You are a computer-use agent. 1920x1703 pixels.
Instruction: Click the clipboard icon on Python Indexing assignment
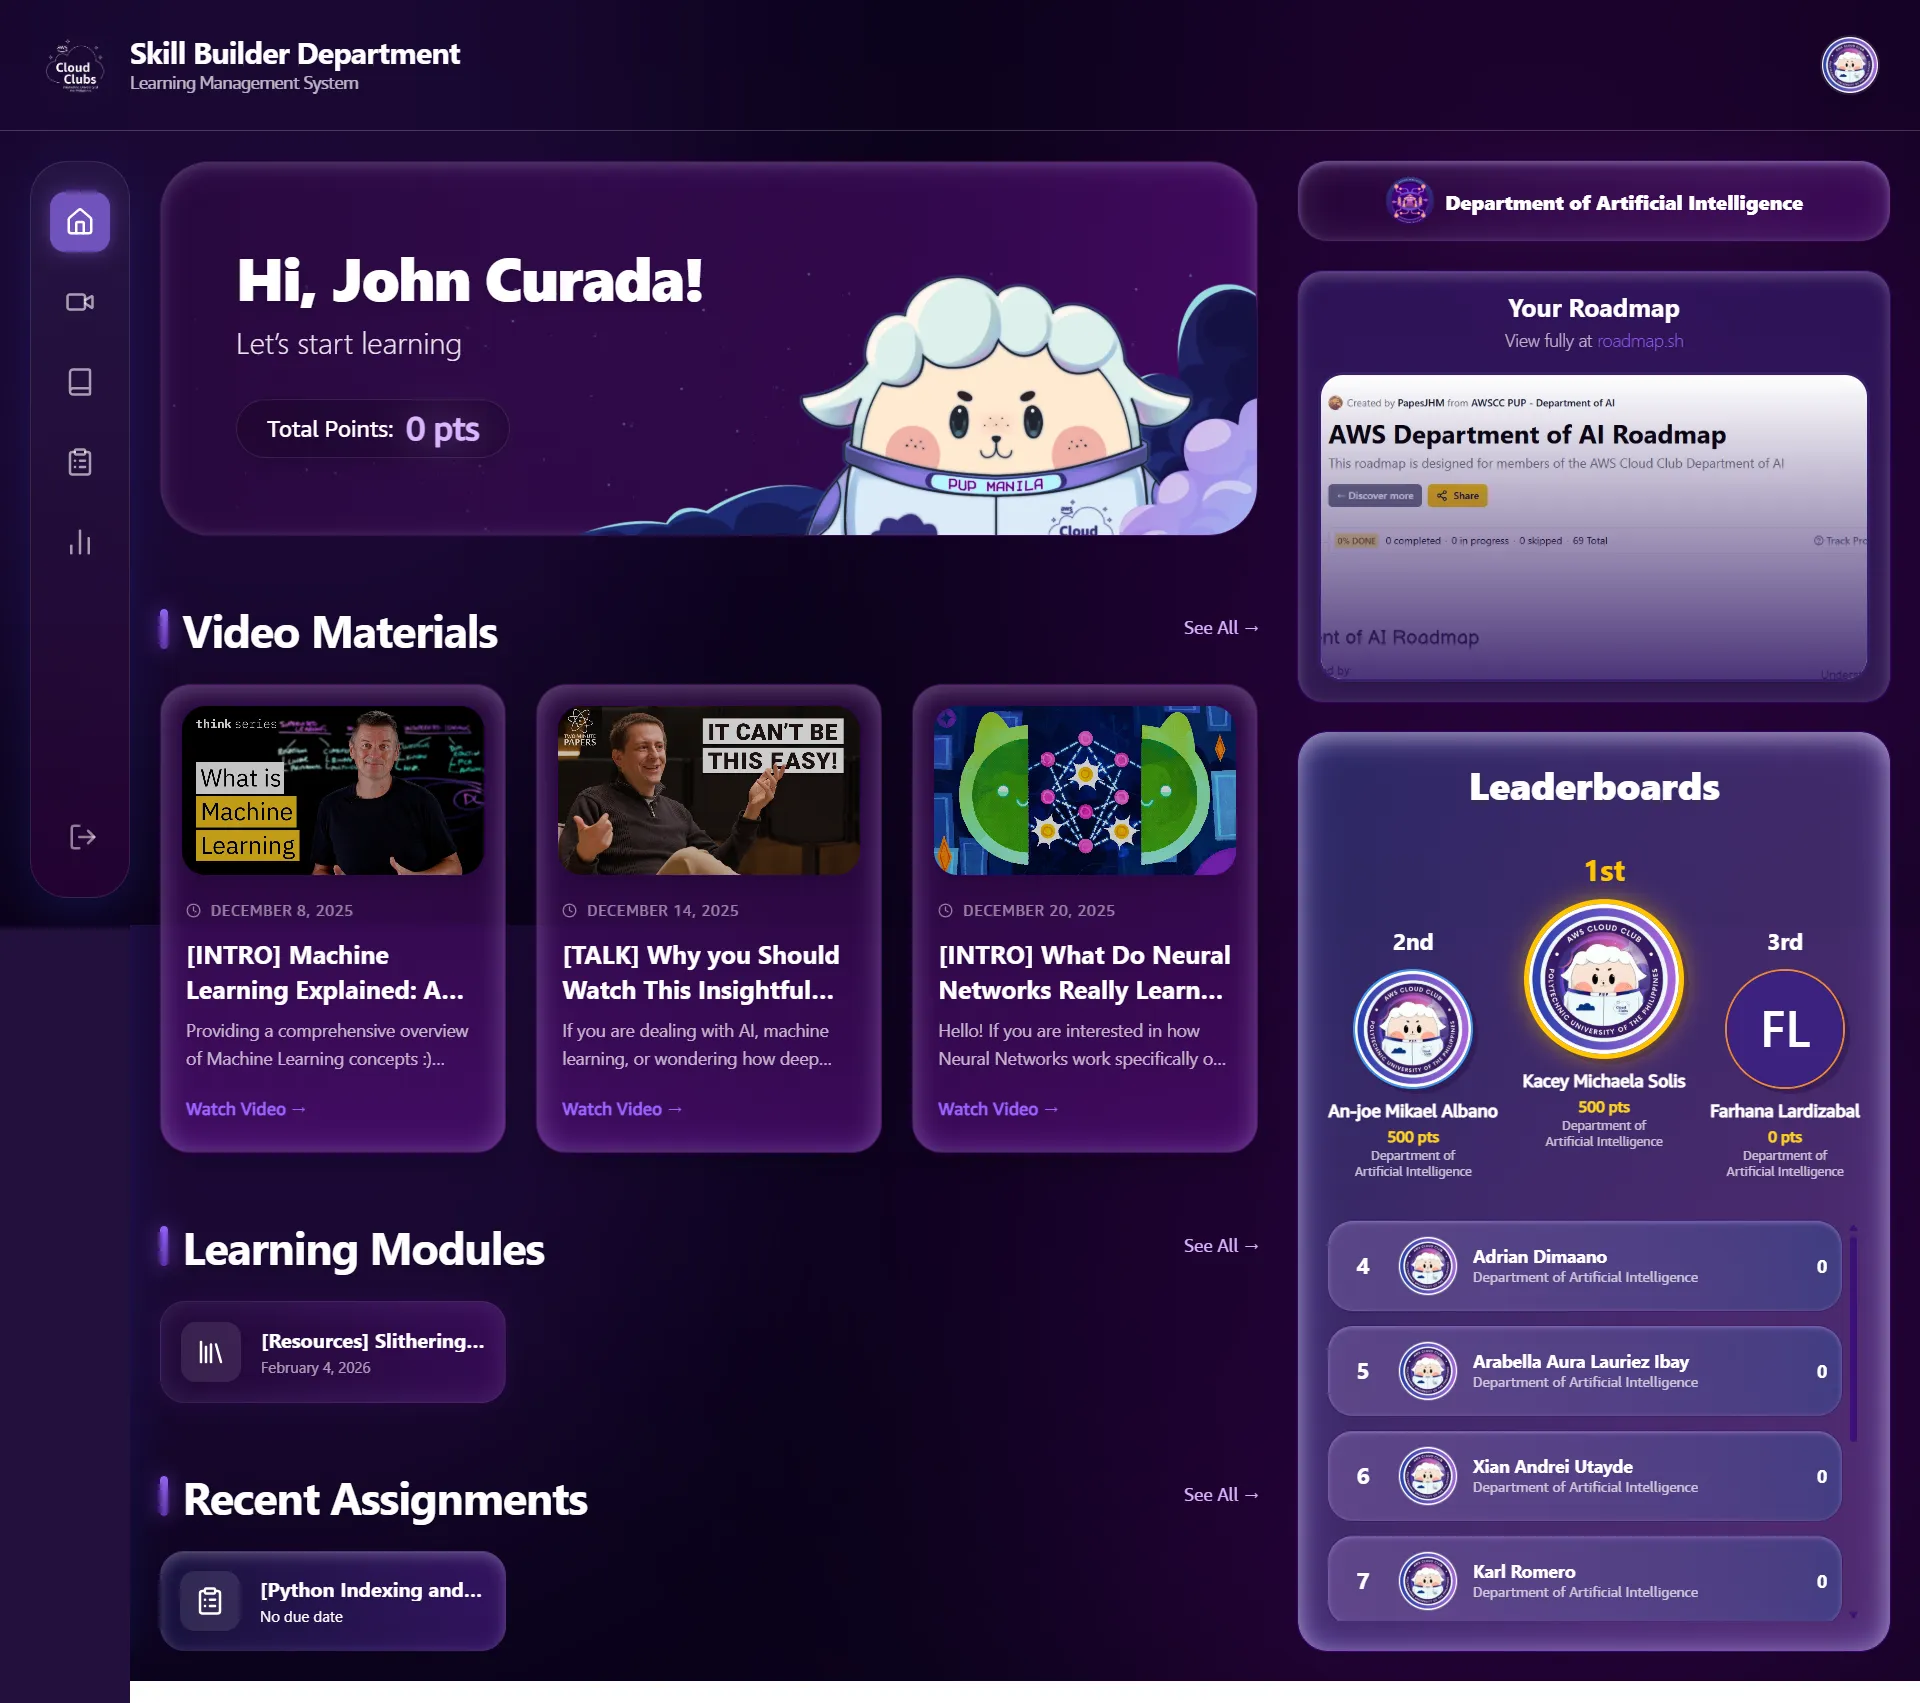coord(210,1601)
